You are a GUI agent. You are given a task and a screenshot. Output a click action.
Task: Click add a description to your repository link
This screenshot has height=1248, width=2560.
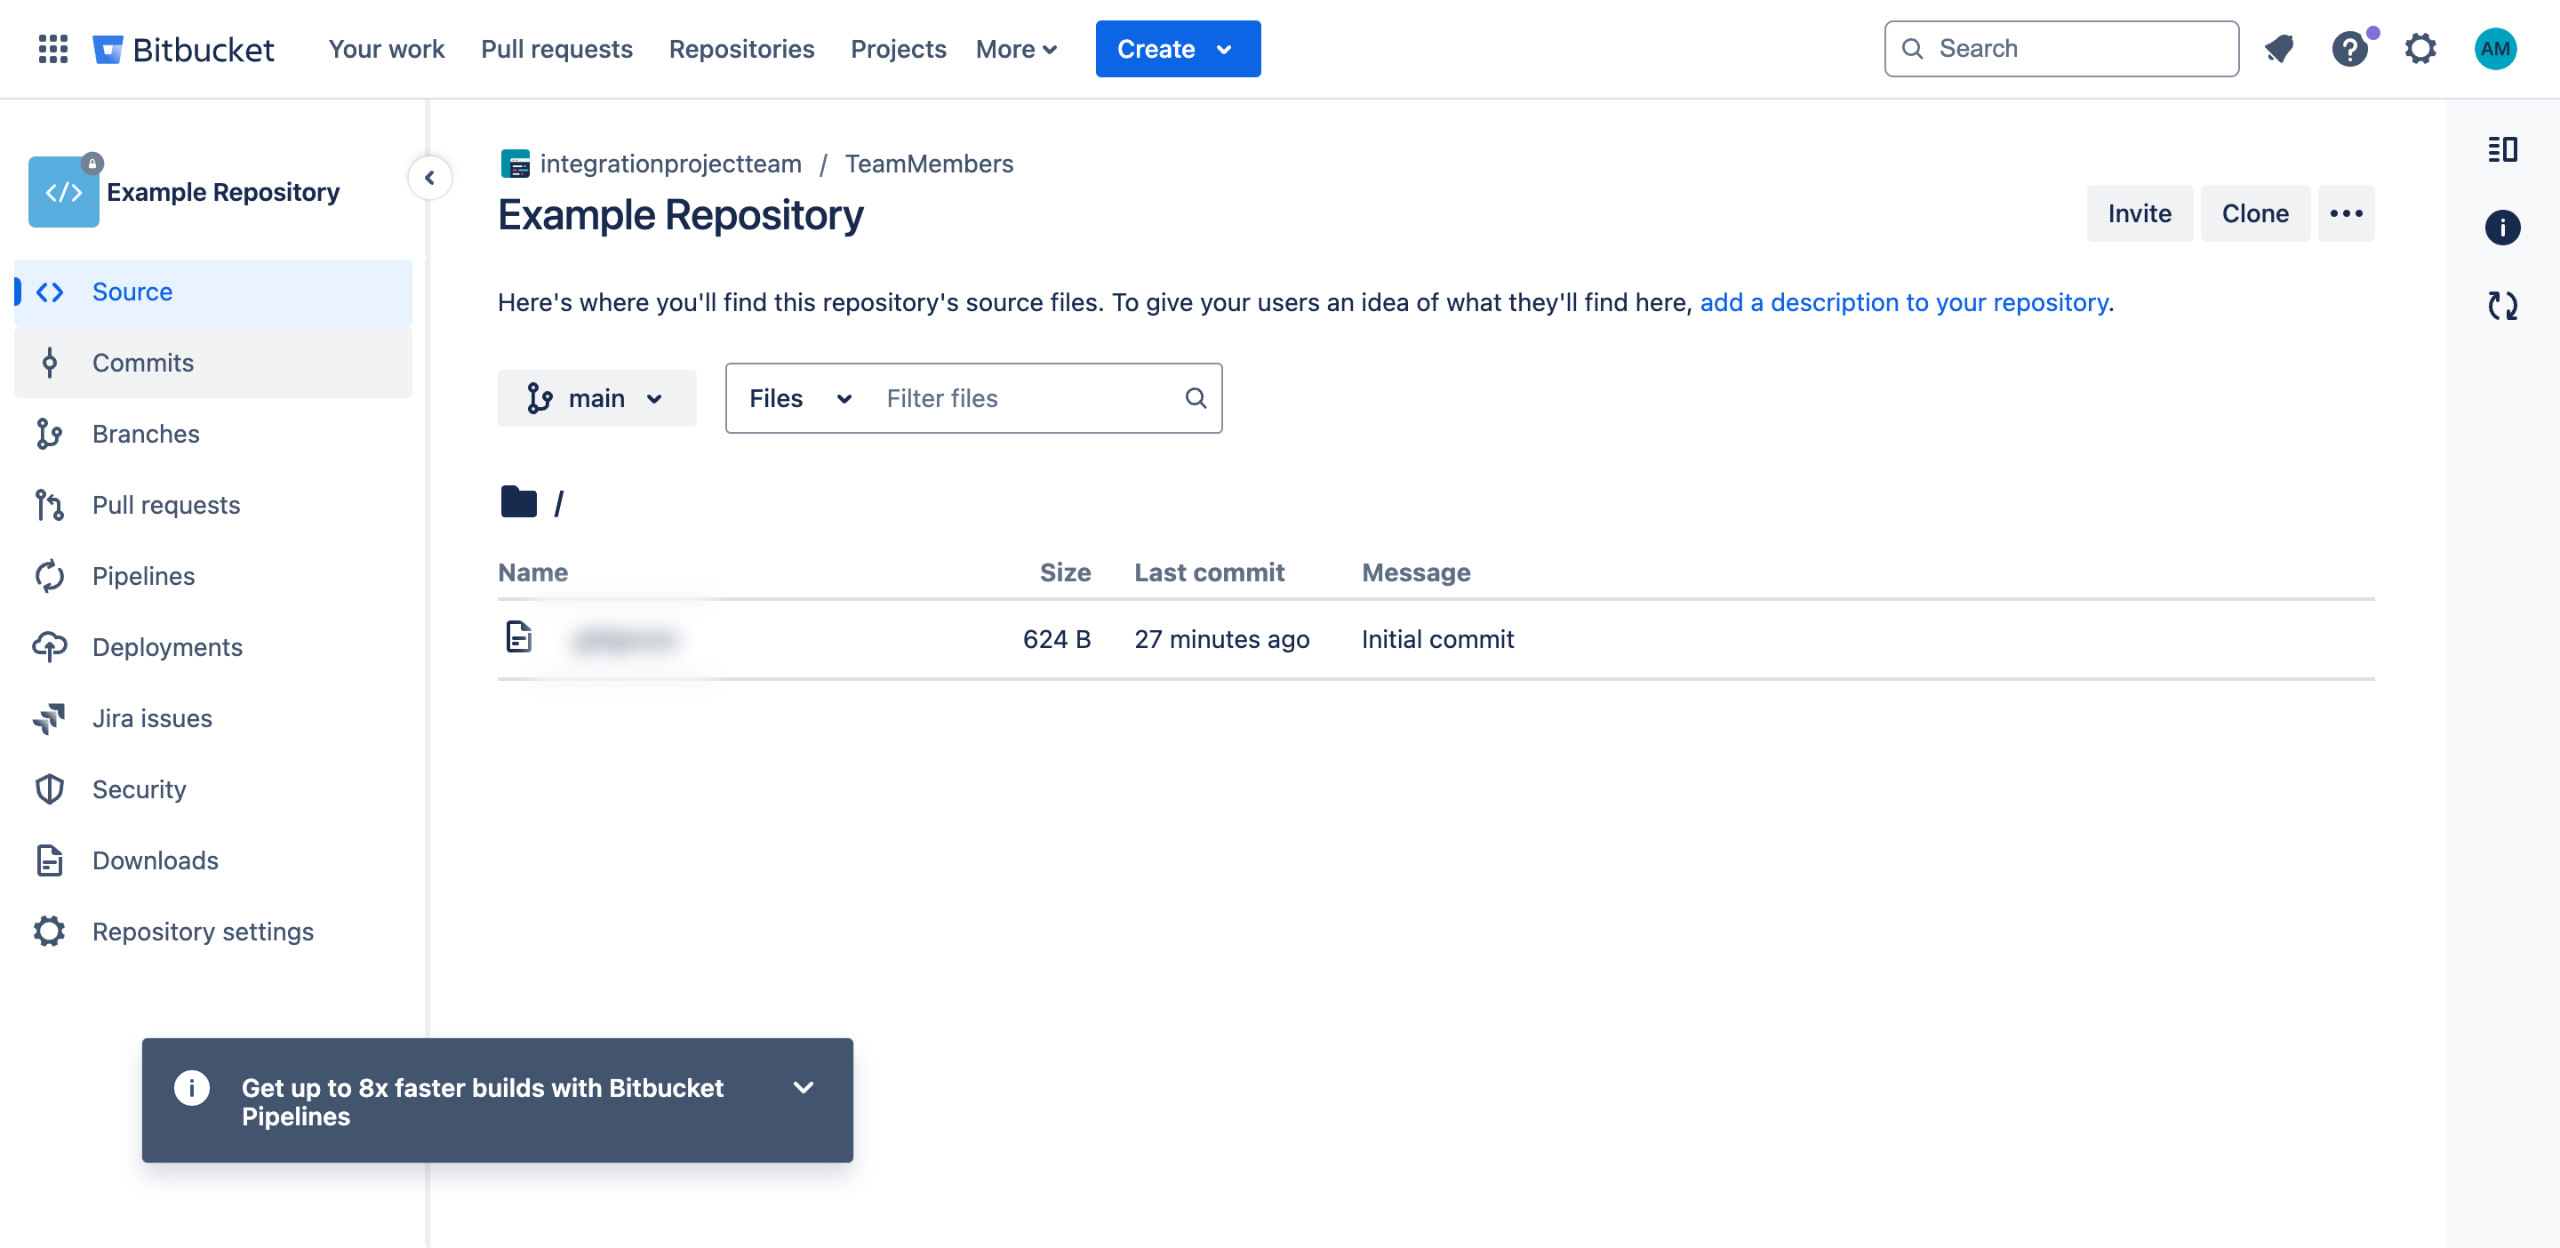tap(1904, 303)
